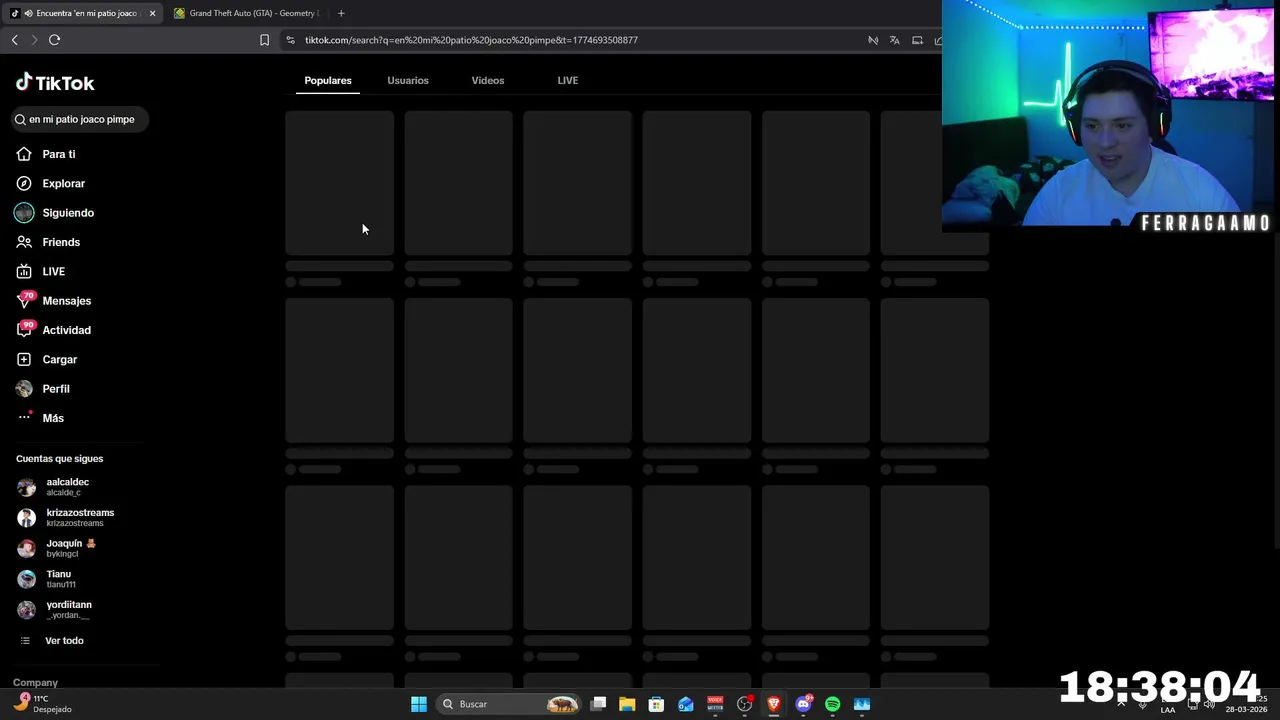1280x720 pixels.
Task: Reload the current page
Action: (54, 40)
